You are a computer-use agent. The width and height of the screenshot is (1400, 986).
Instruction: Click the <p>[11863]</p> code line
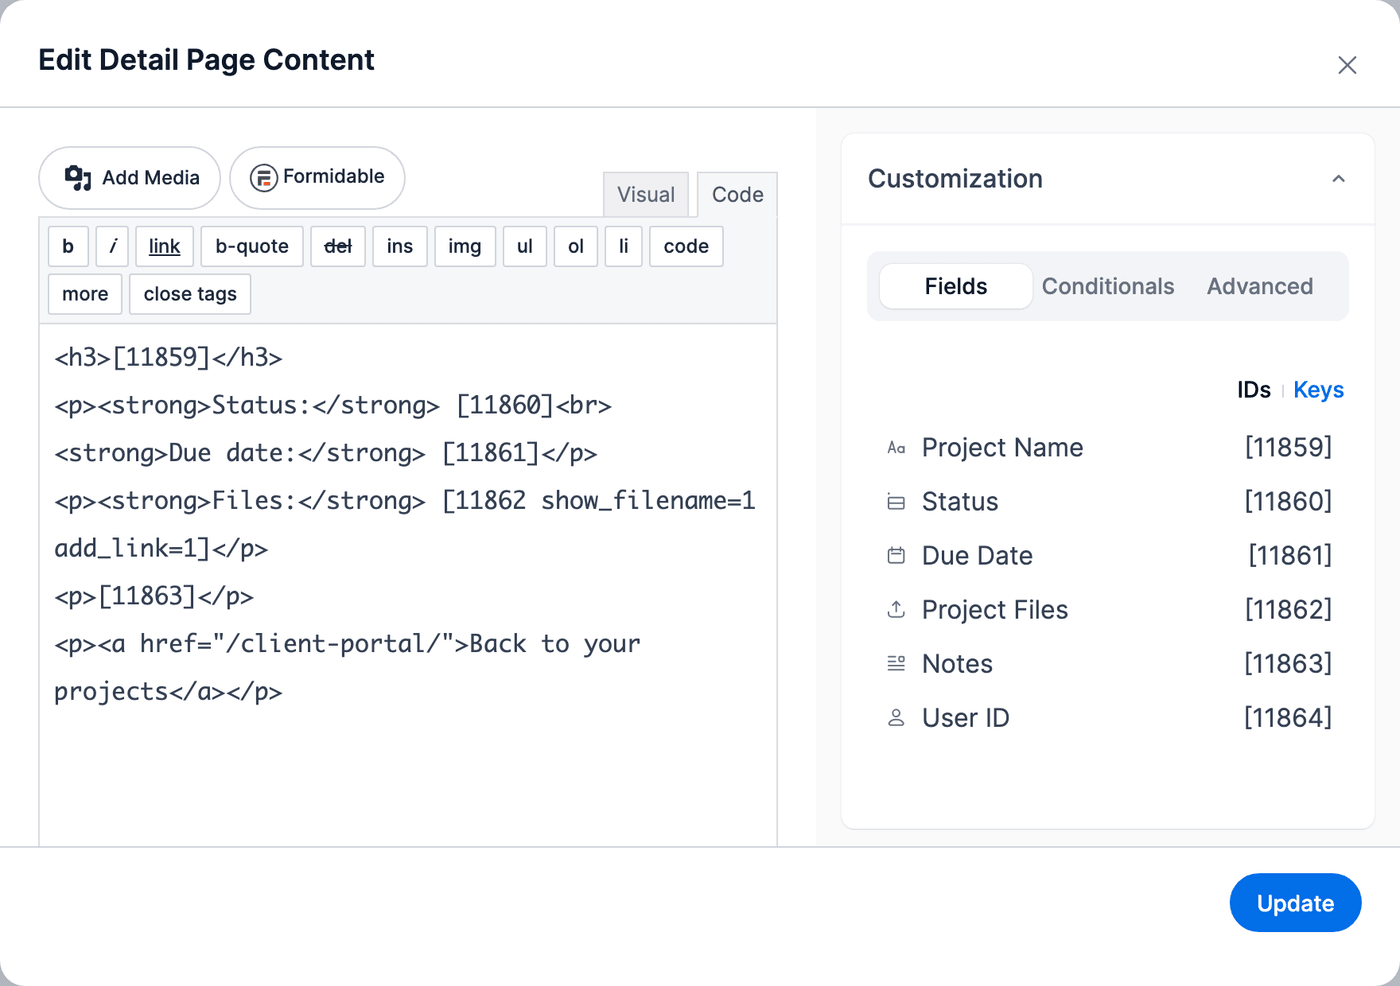154,596
